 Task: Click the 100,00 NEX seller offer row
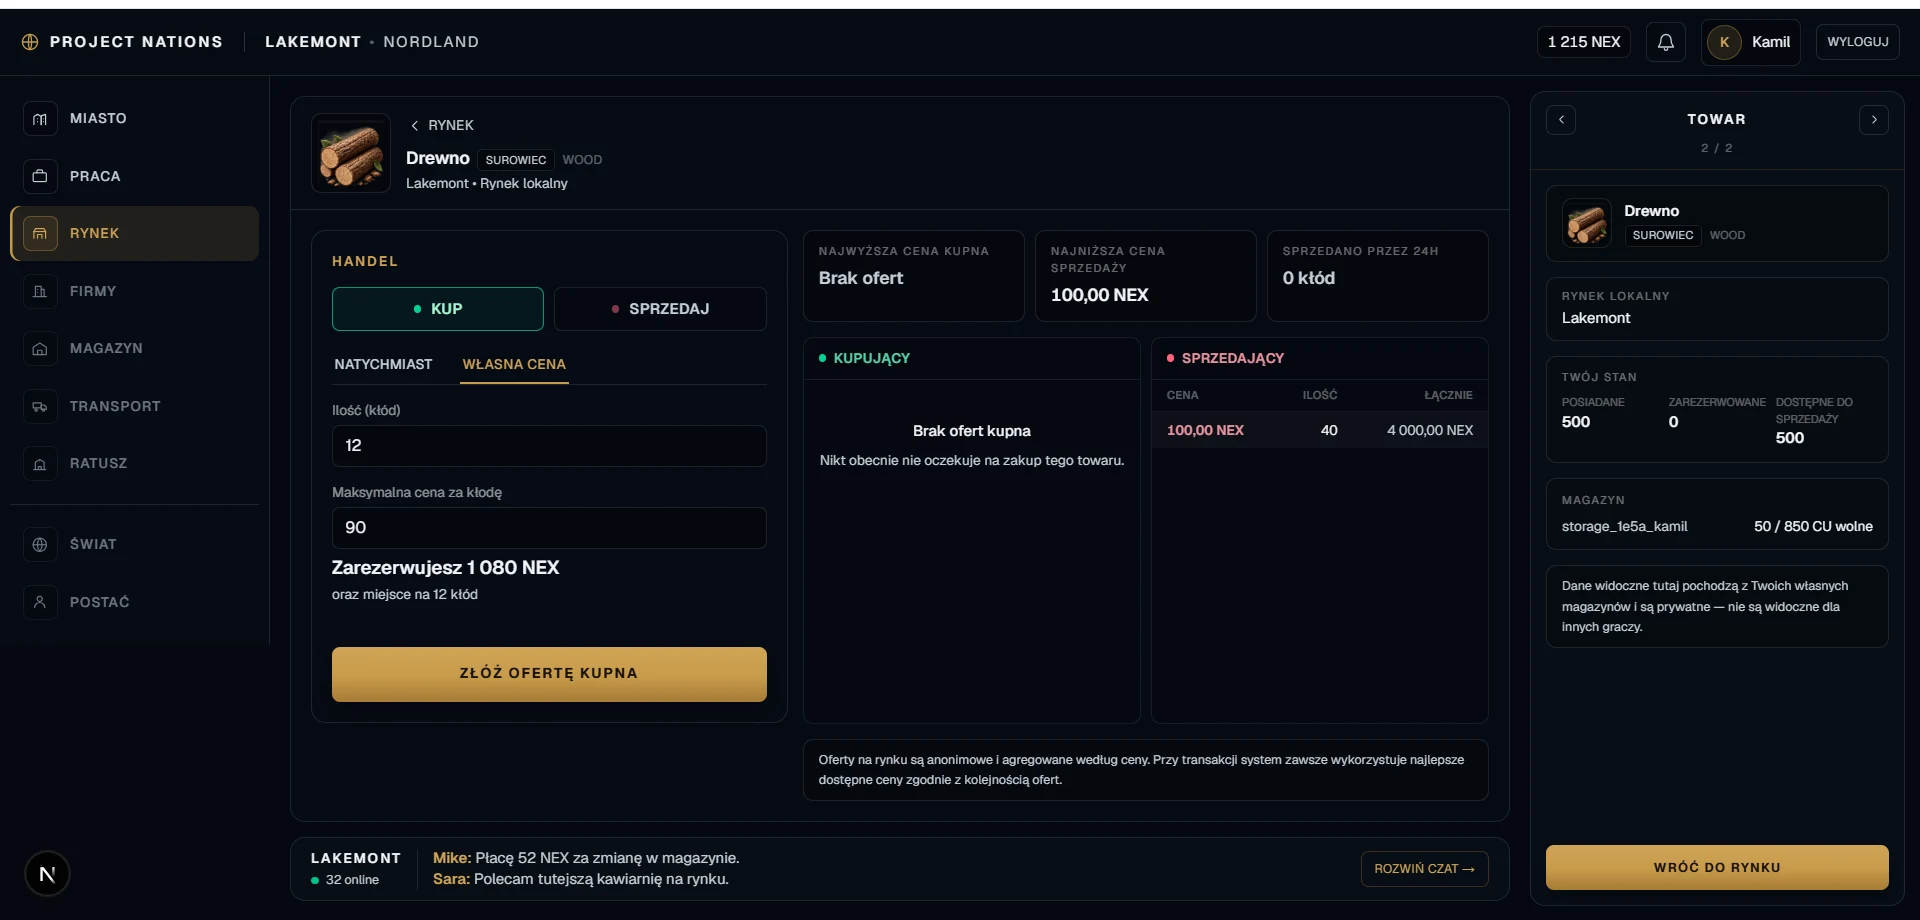[1319, 431]
